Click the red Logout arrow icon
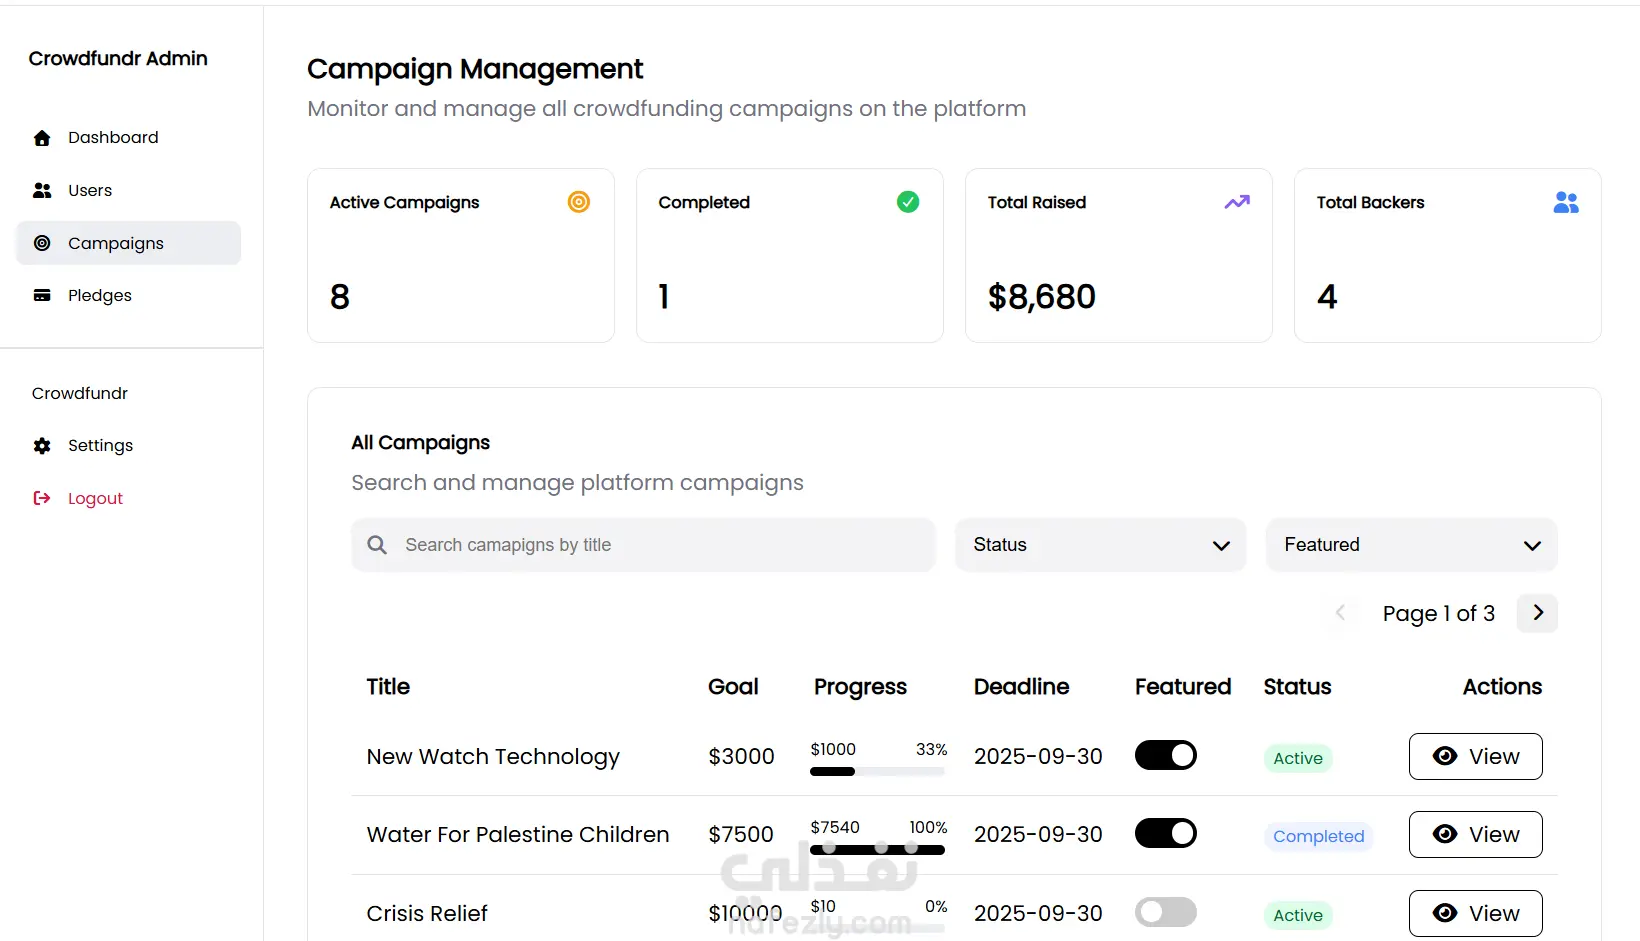 tap(42, 498)
